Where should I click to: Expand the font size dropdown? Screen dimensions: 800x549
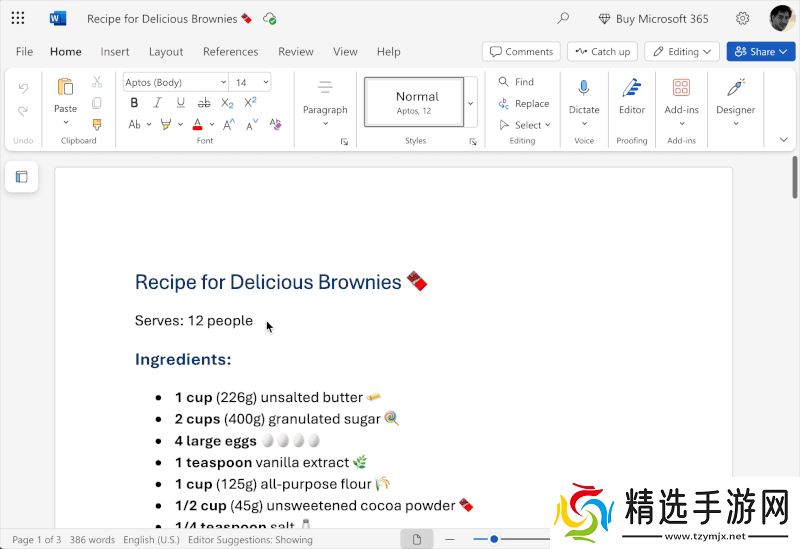coord(265,82)
